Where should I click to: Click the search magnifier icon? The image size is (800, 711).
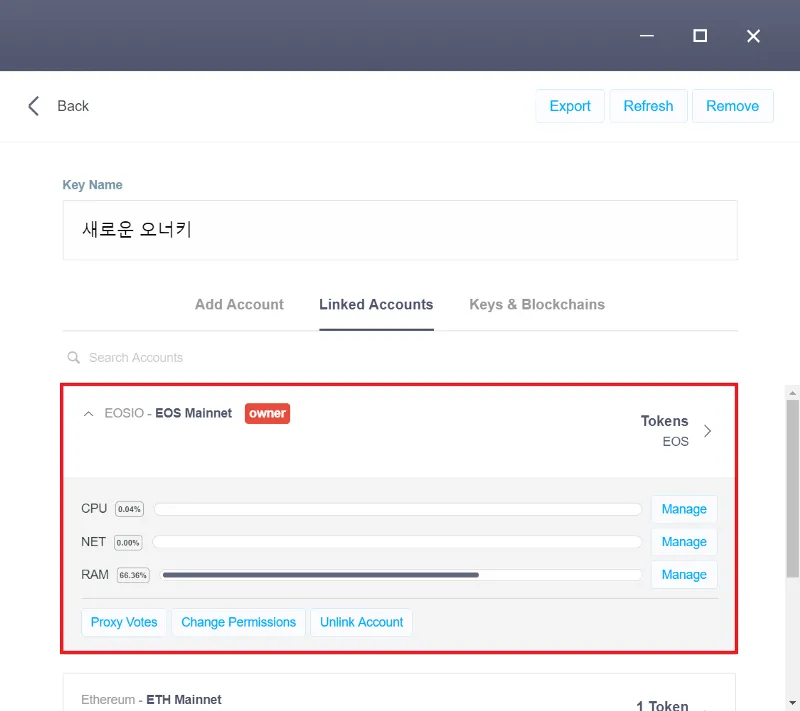click(73, 358)
